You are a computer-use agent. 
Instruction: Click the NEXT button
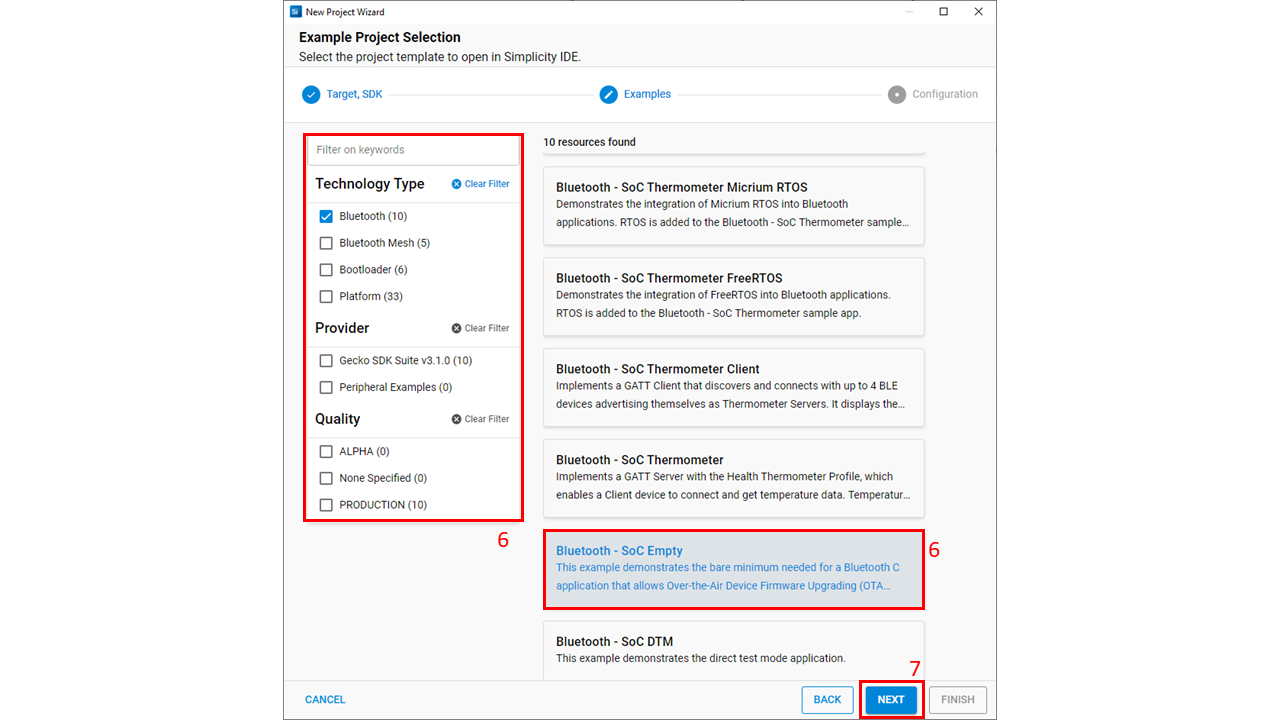pyautogui.click(x=891, y=700)
